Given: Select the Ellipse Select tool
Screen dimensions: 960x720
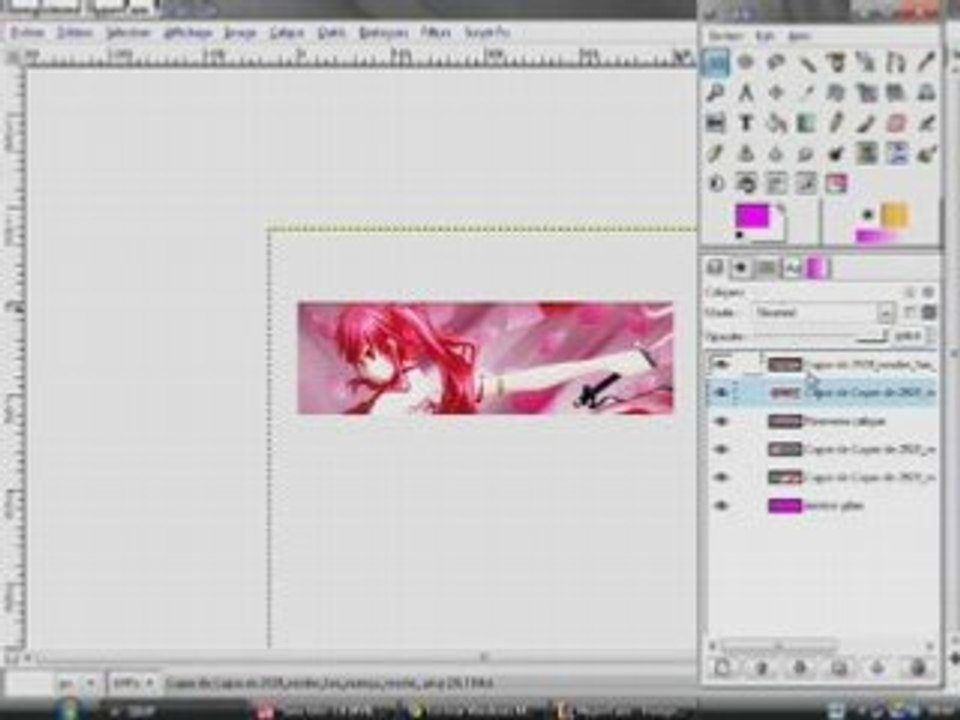Looking at the screenshot, I should [x=745, y=62].
